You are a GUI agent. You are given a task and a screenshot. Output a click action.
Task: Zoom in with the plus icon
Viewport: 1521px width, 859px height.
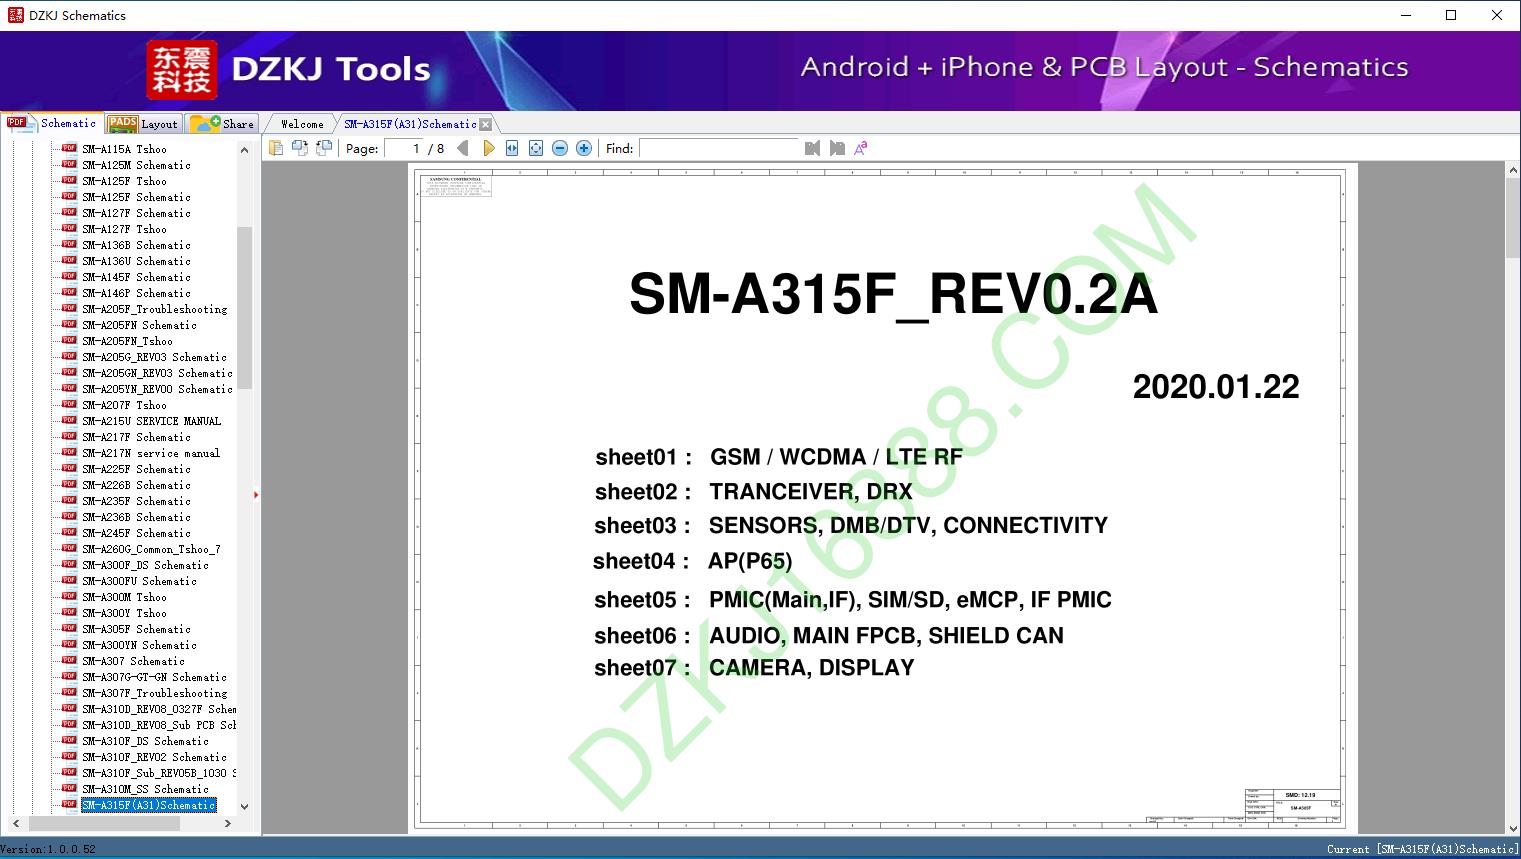584,148
